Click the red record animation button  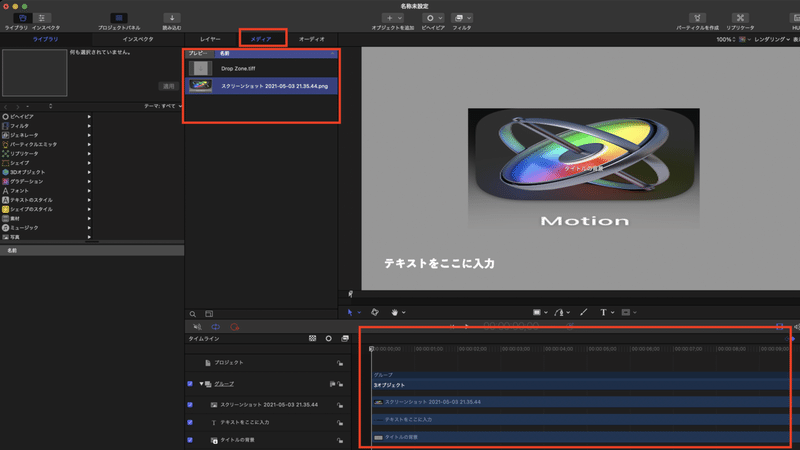pyautogui.click(x=235, y=327)
